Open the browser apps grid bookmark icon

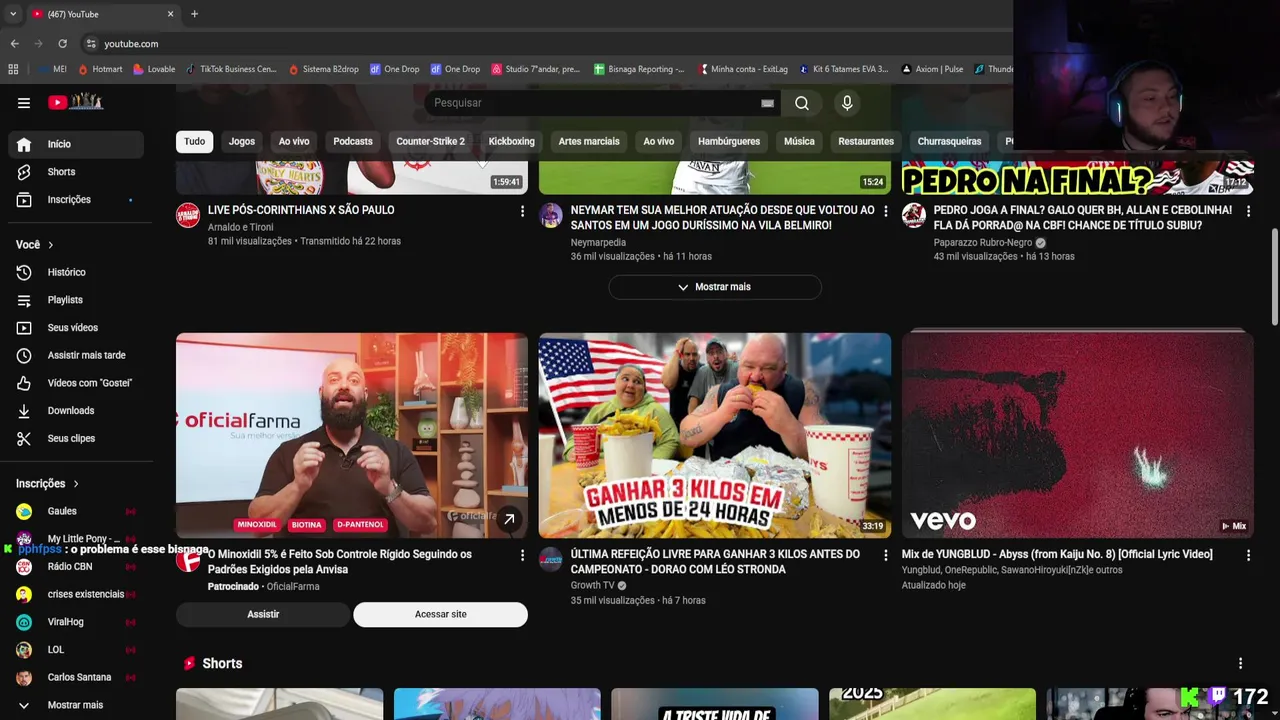coord(13,69)
